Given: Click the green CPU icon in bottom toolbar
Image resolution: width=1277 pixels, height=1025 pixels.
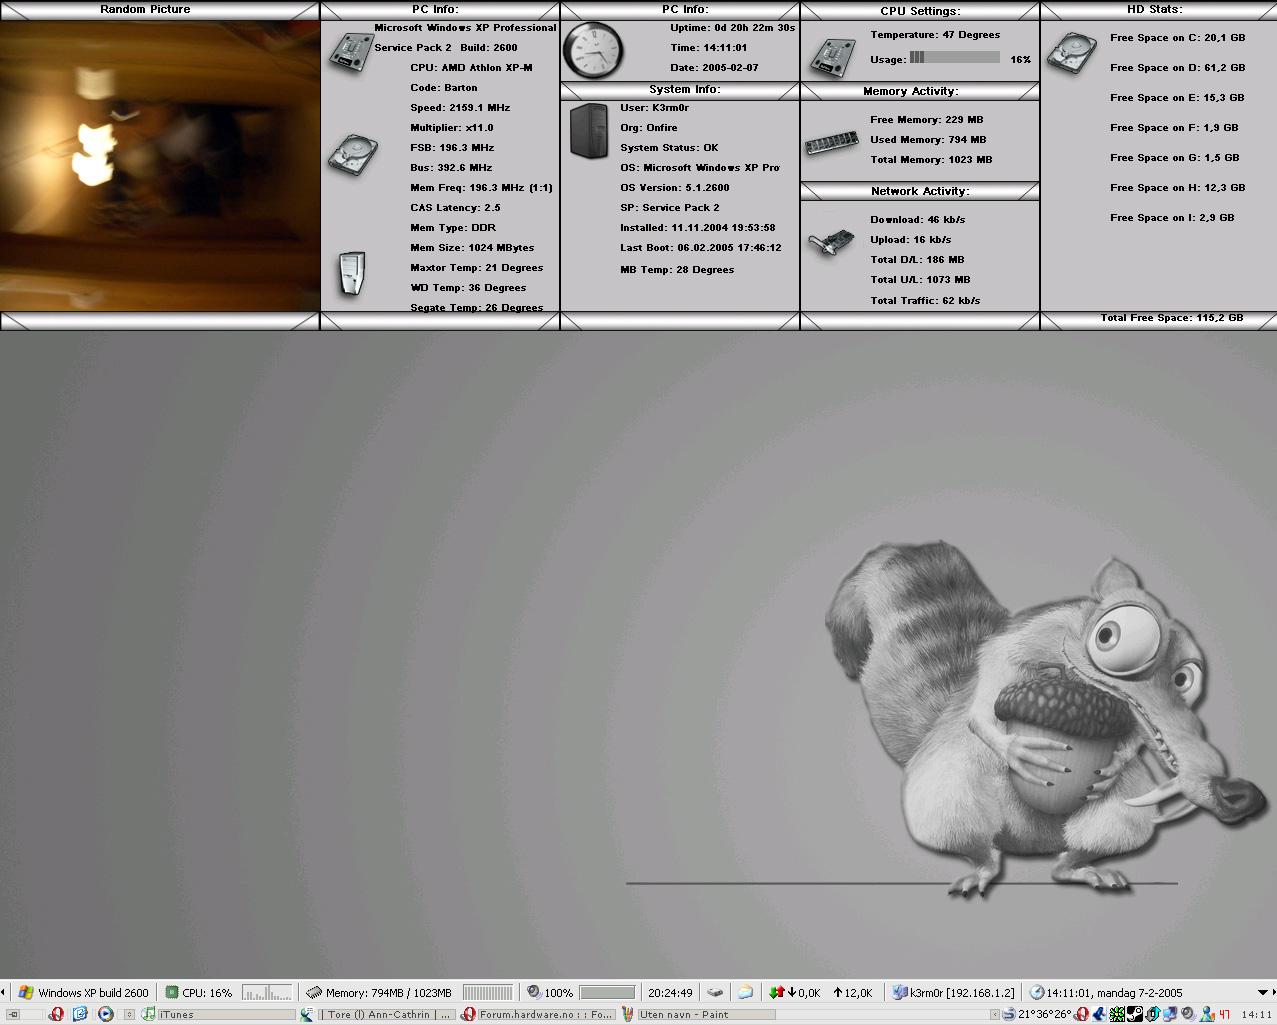Looking at the screenshot, I should (172, 993).
